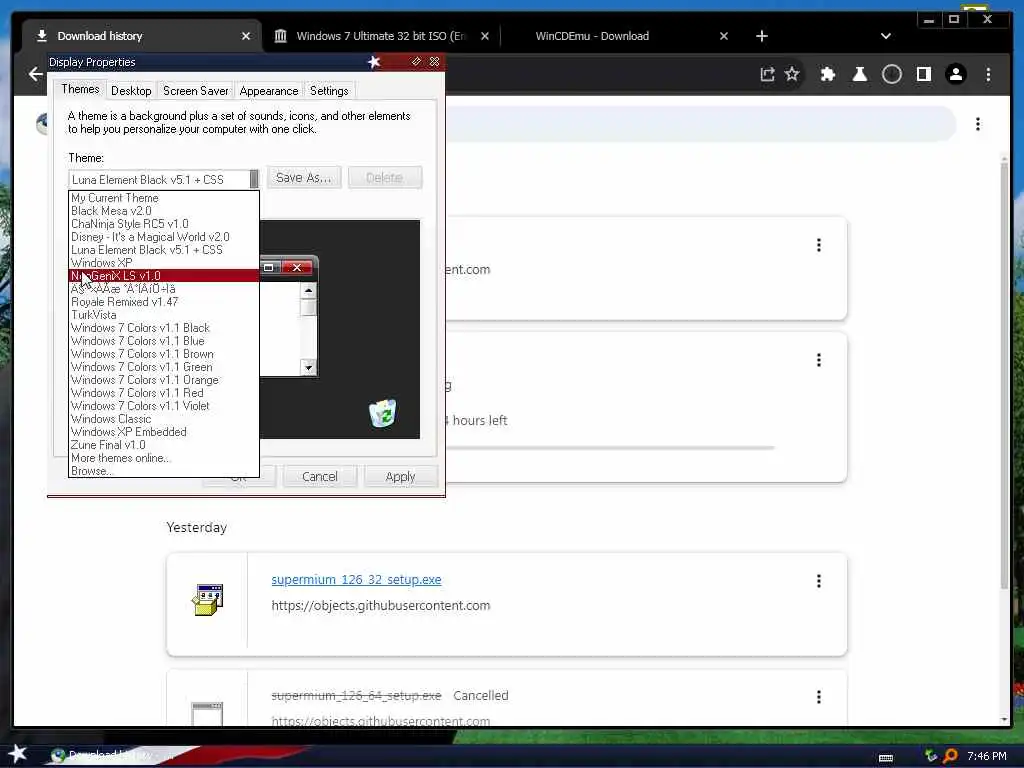Switch to the Windows 7 Ultimate ISO browser tab
This screenshot has width=1024, height=768.
[382, 36]
